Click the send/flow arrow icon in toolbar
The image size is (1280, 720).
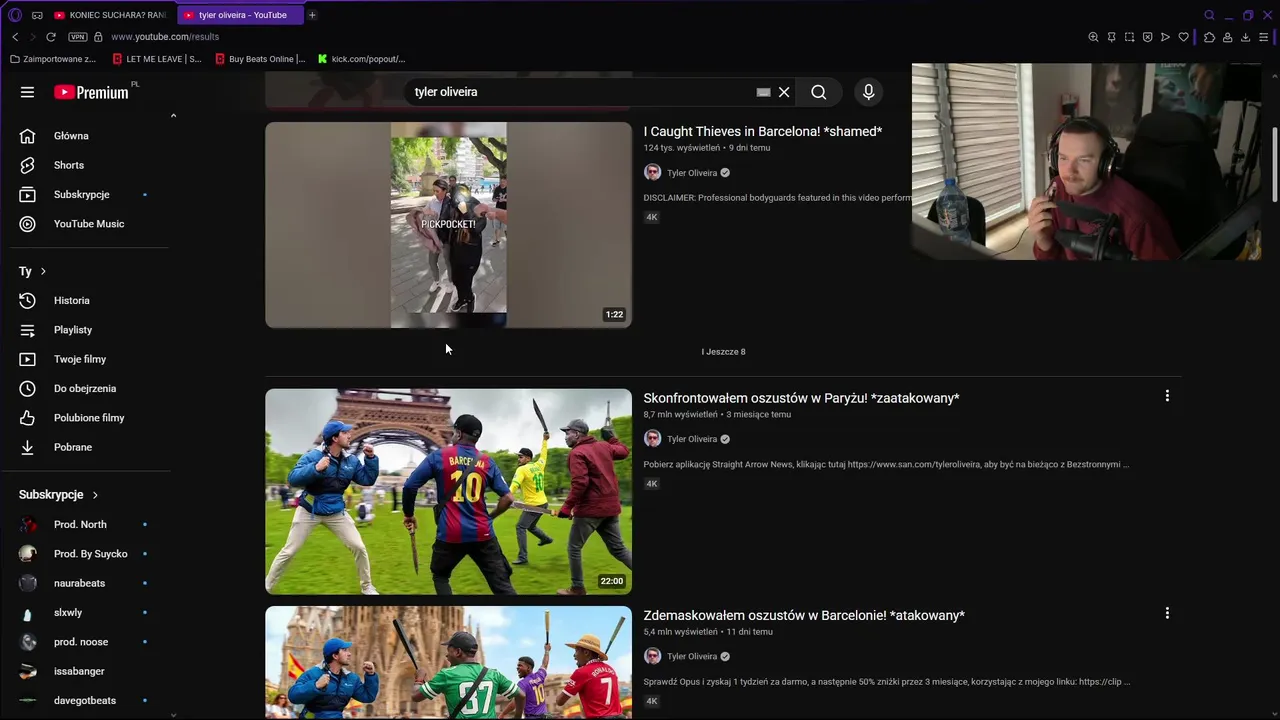click(x=1165, y=37)
